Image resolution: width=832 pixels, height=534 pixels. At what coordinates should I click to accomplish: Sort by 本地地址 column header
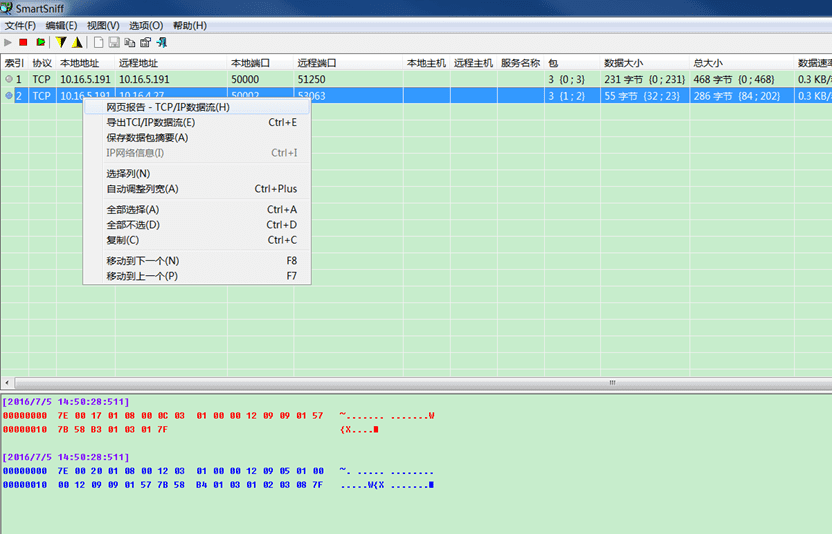(85, 63)
